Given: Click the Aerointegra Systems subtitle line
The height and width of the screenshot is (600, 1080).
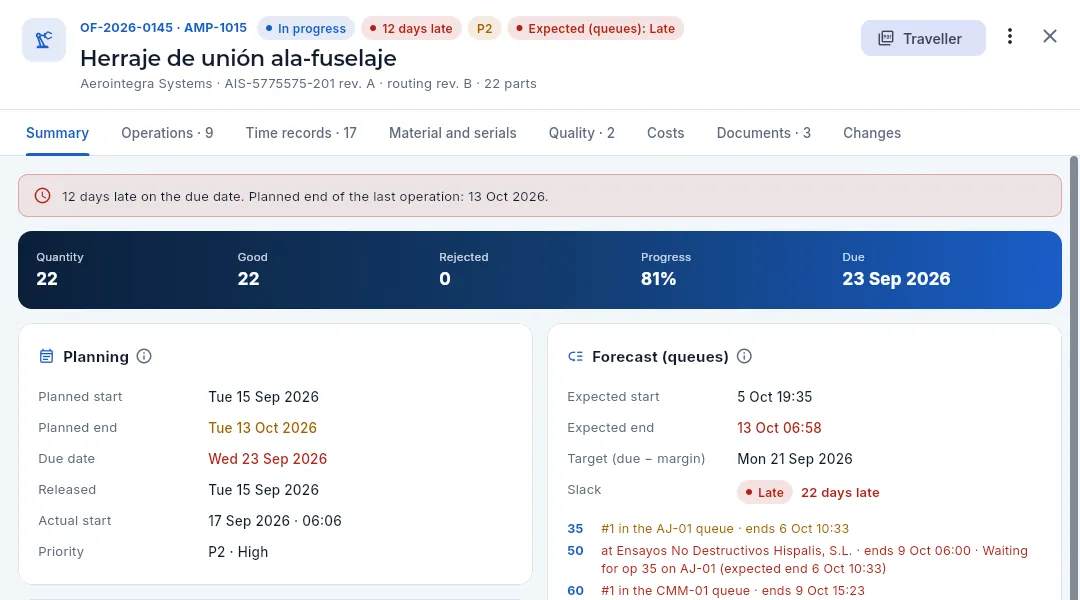Looking at the screenshot, I should 308,83.
